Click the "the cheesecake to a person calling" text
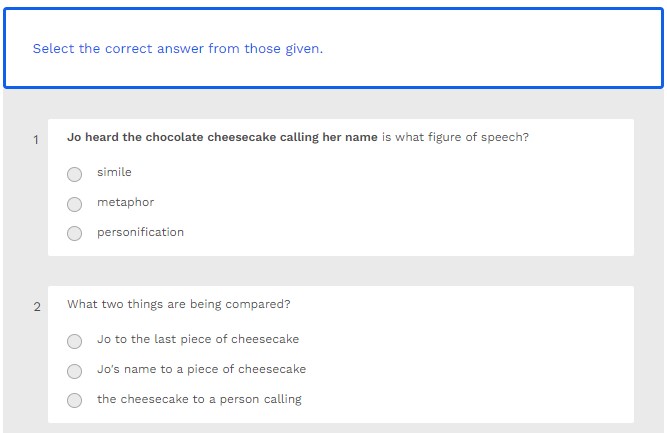 [199, 399]
